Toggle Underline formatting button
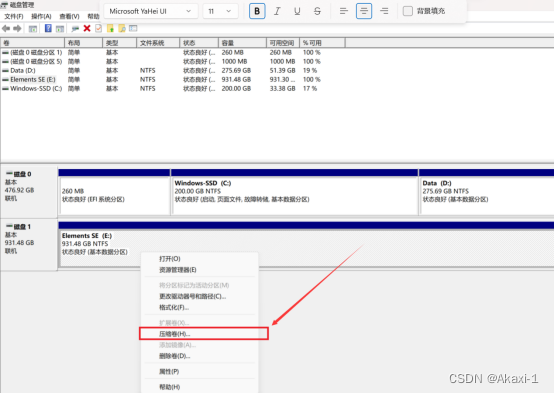The image size is (554, 393). point(297,11)
